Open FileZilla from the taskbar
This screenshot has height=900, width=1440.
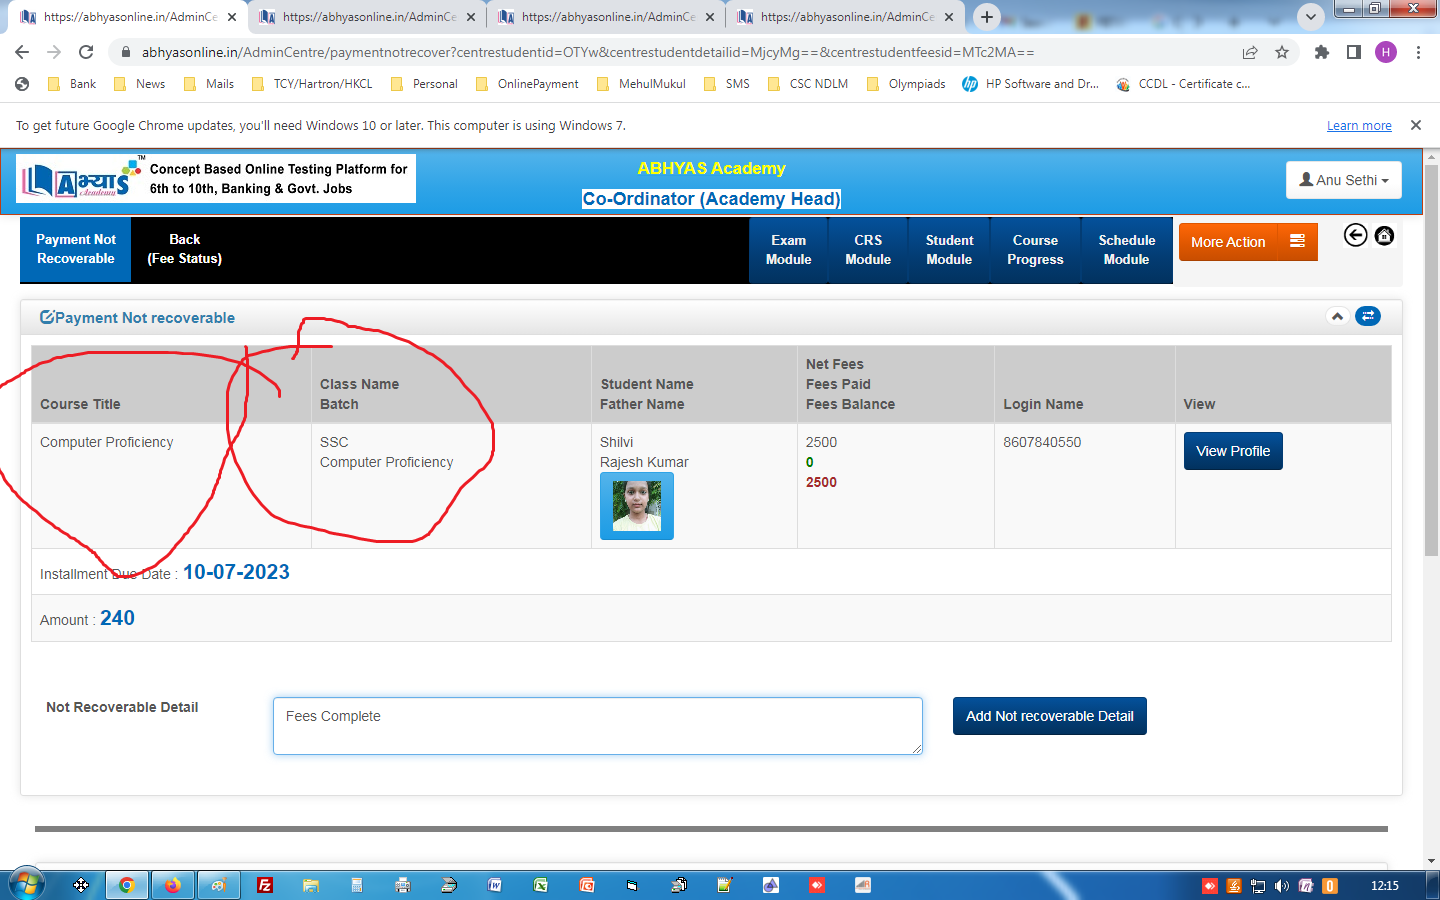tap(265, 885)
